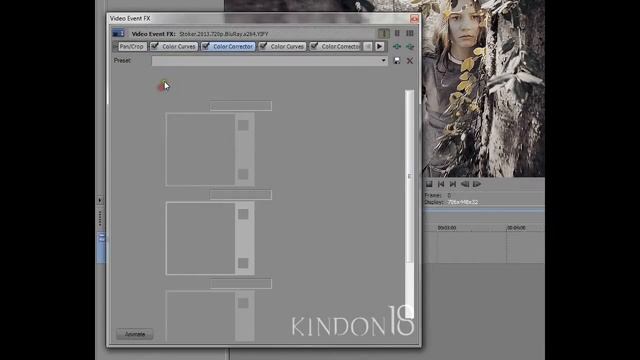Click the Save Preset floppy icon

coord(397,61)
